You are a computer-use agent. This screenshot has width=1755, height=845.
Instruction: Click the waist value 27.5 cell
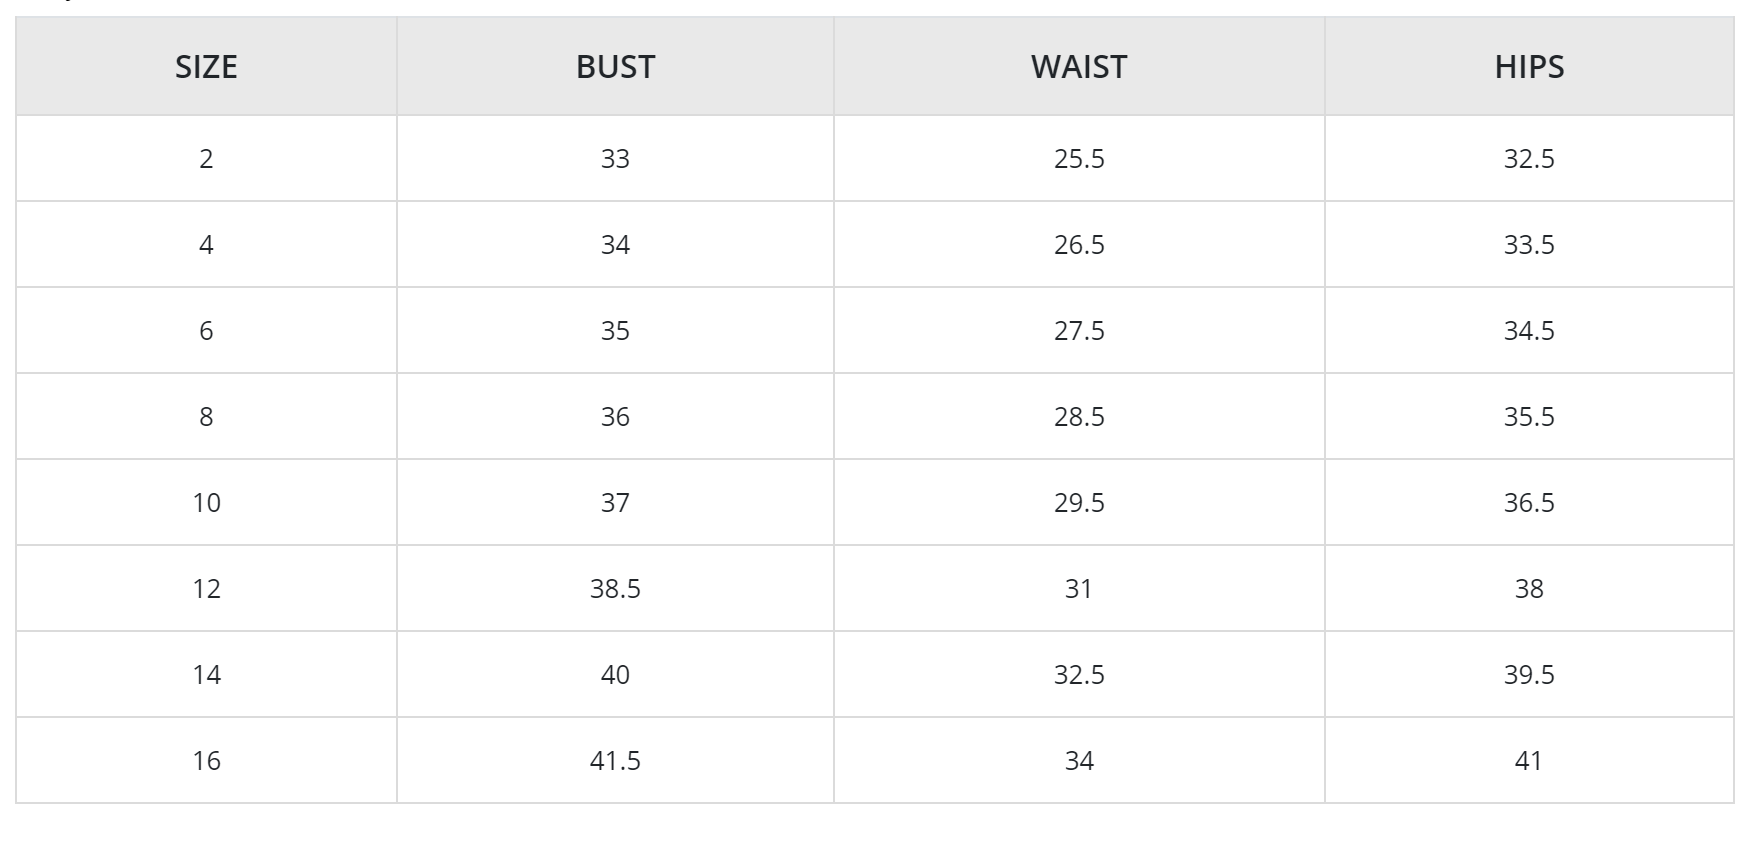pyautogui.click(x=1078, y=331)
